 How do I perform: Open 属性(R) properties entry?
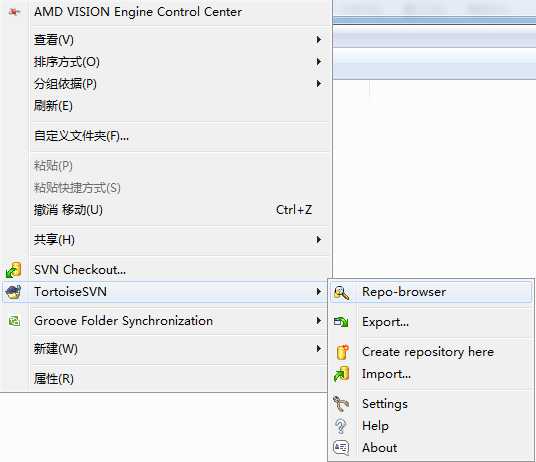point(54,378)
